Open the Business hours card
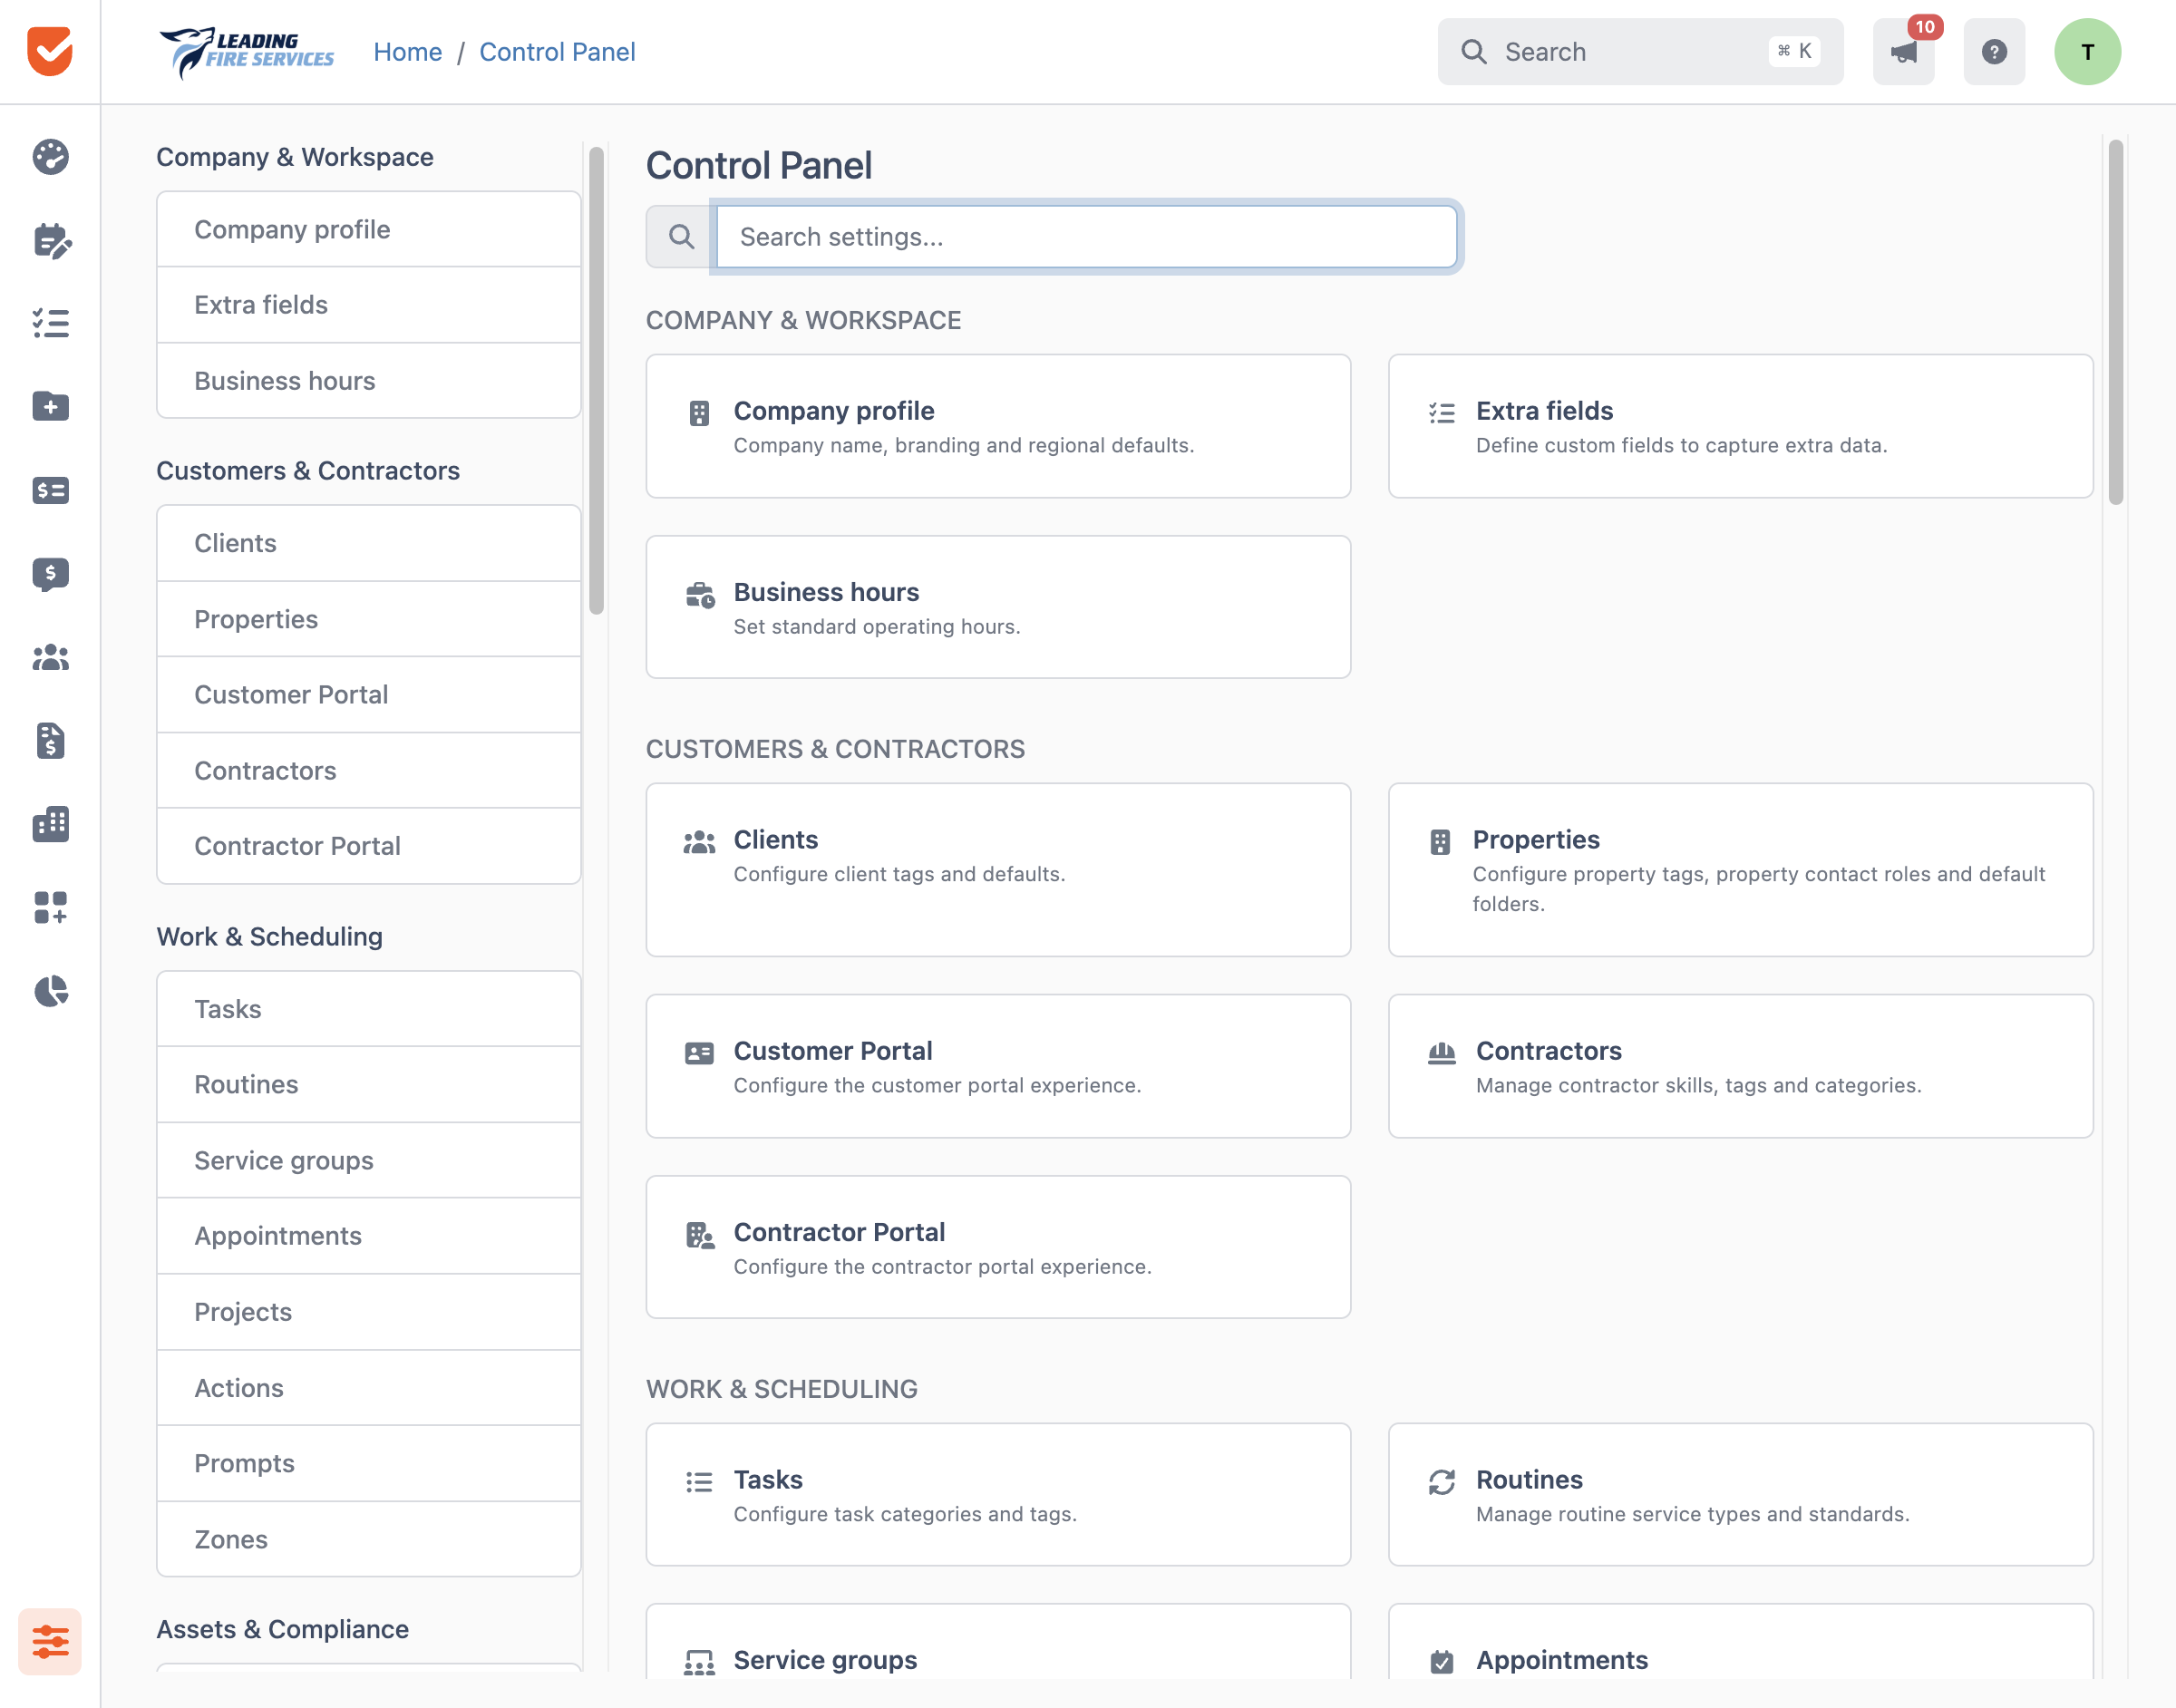2176x1708 pixels. (998, 607)
